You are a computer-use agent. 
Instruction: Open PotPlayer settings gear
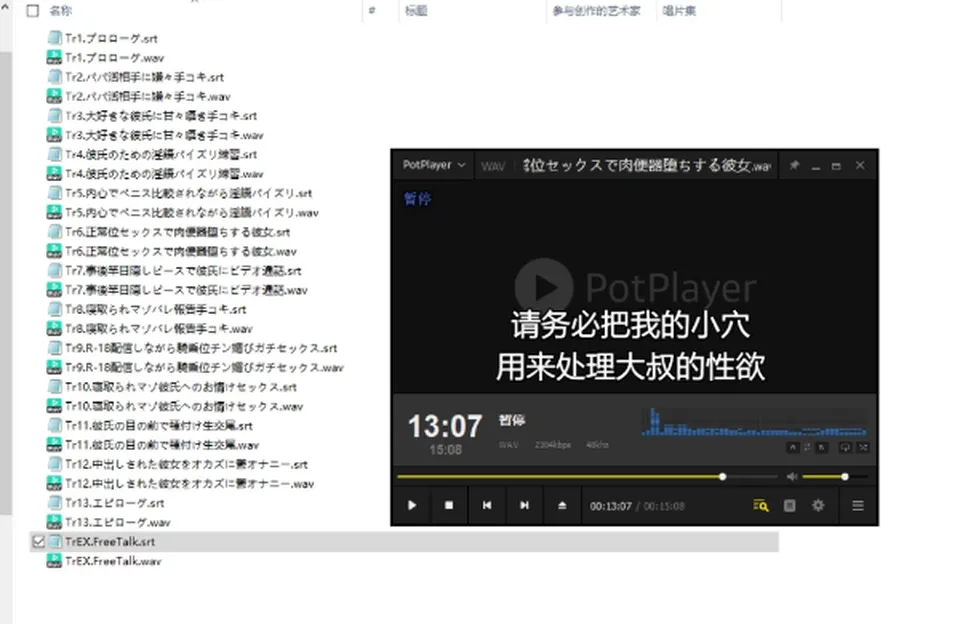[818, 505]
